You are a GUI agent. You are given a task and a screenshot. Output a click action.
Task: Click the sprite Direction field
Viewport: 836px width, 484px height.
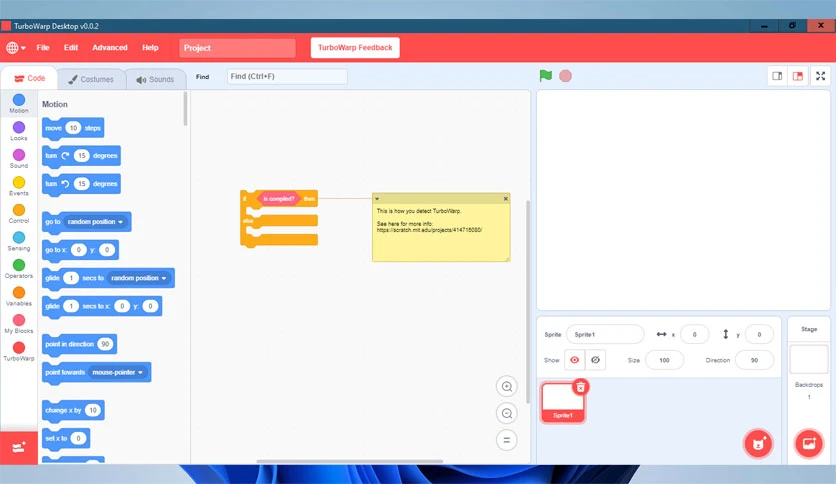point(754,360)
